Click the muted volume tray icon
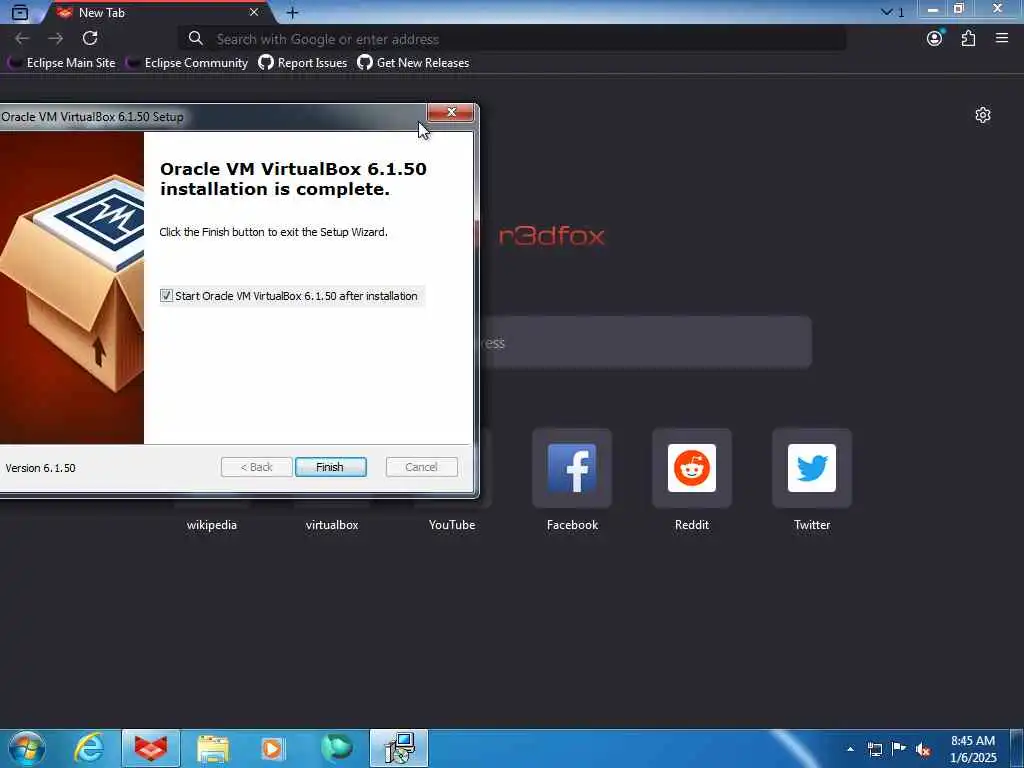Image resolution: width=1024 pixels, height=768 pixels. (923, 750)
